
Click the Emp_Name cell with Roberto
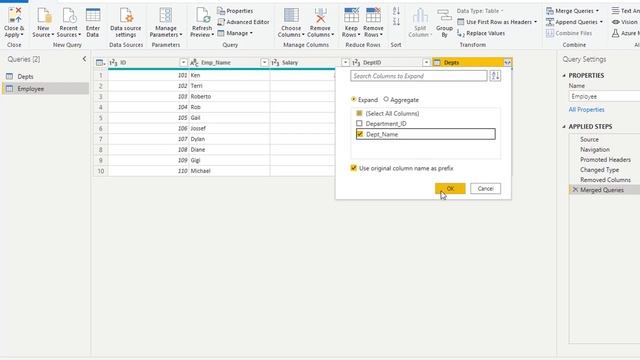tap(229, 97)
